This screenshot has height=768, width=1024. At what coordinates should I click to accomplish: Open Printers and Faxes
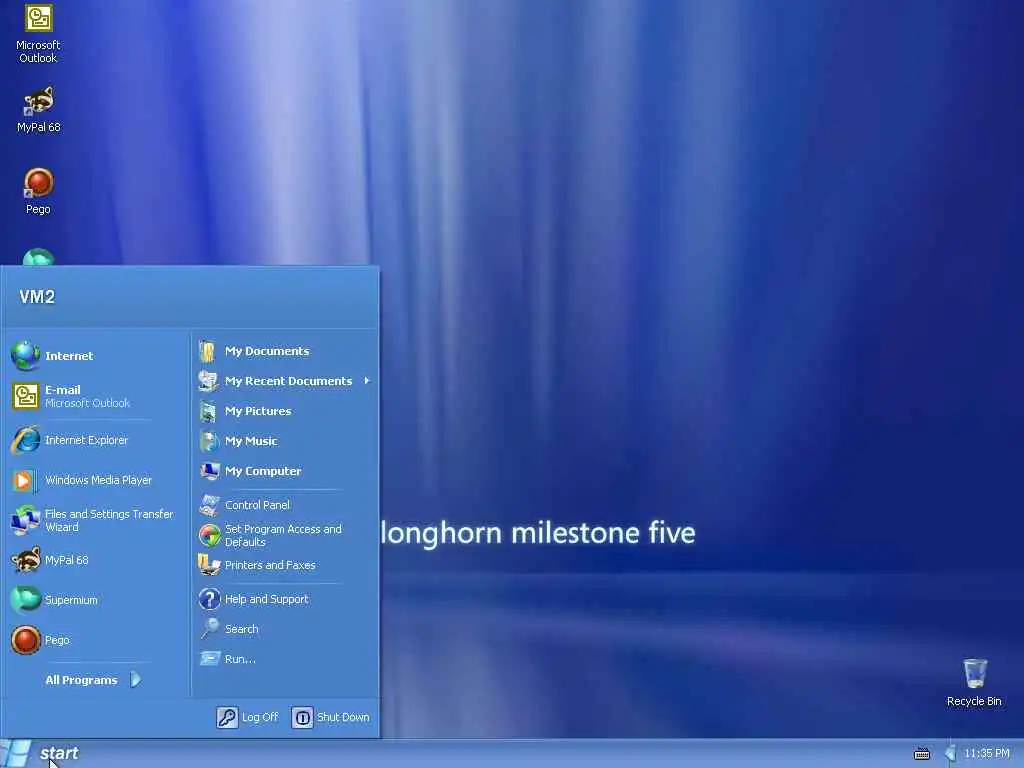click(285, 565)
